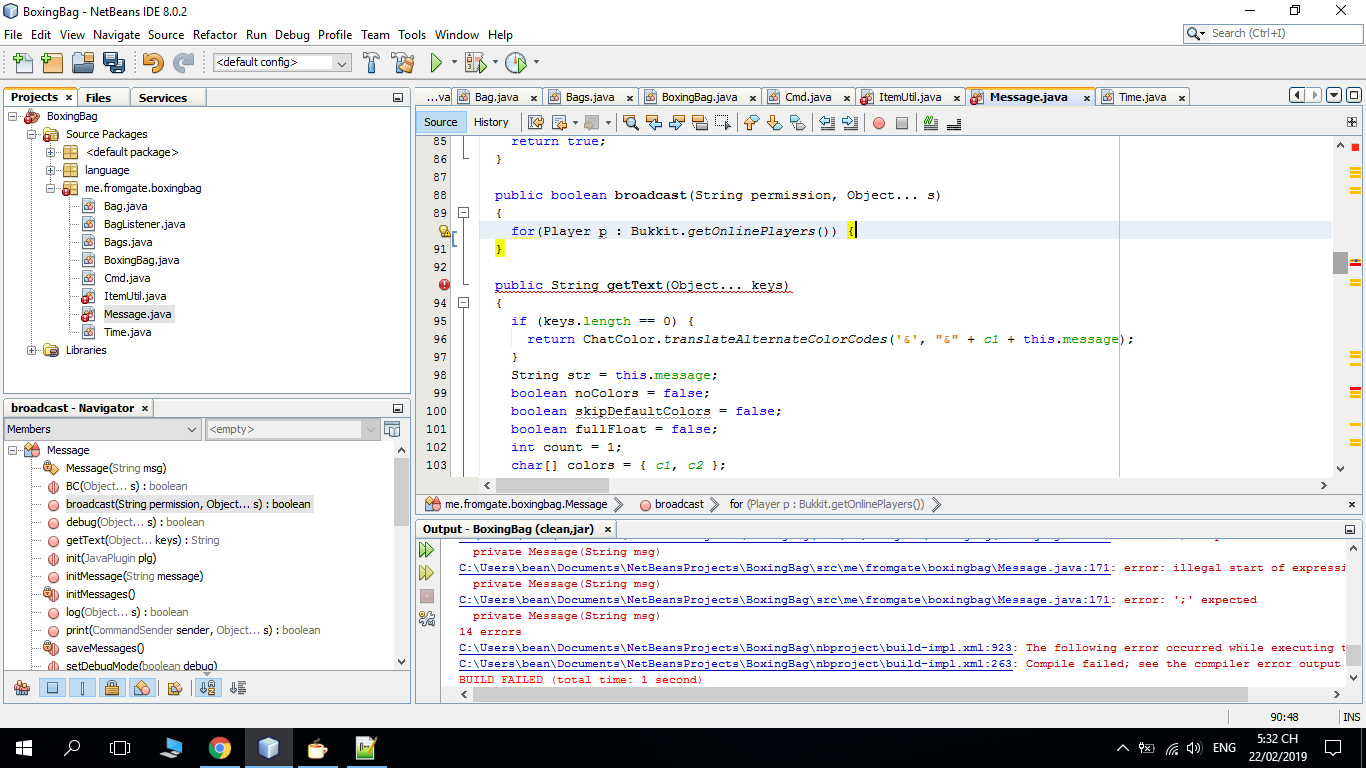The image size is (1366, 768).
Task: Click the Save All icon
Action: (113, 62)
